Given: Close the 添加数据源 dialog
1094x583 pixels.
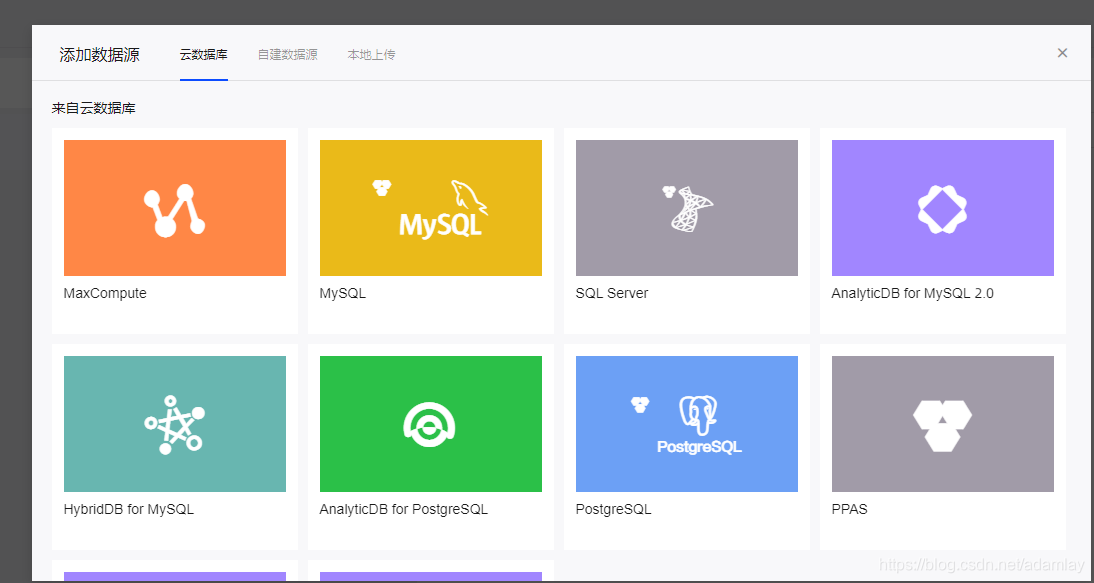Looking at the screenshot, I should point(1062,53).
